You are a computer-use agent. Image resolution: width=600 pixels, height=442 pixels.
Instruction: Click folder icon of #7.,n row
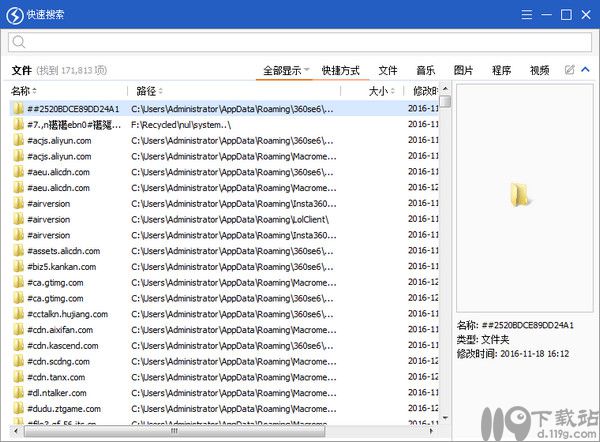[18, 125]
